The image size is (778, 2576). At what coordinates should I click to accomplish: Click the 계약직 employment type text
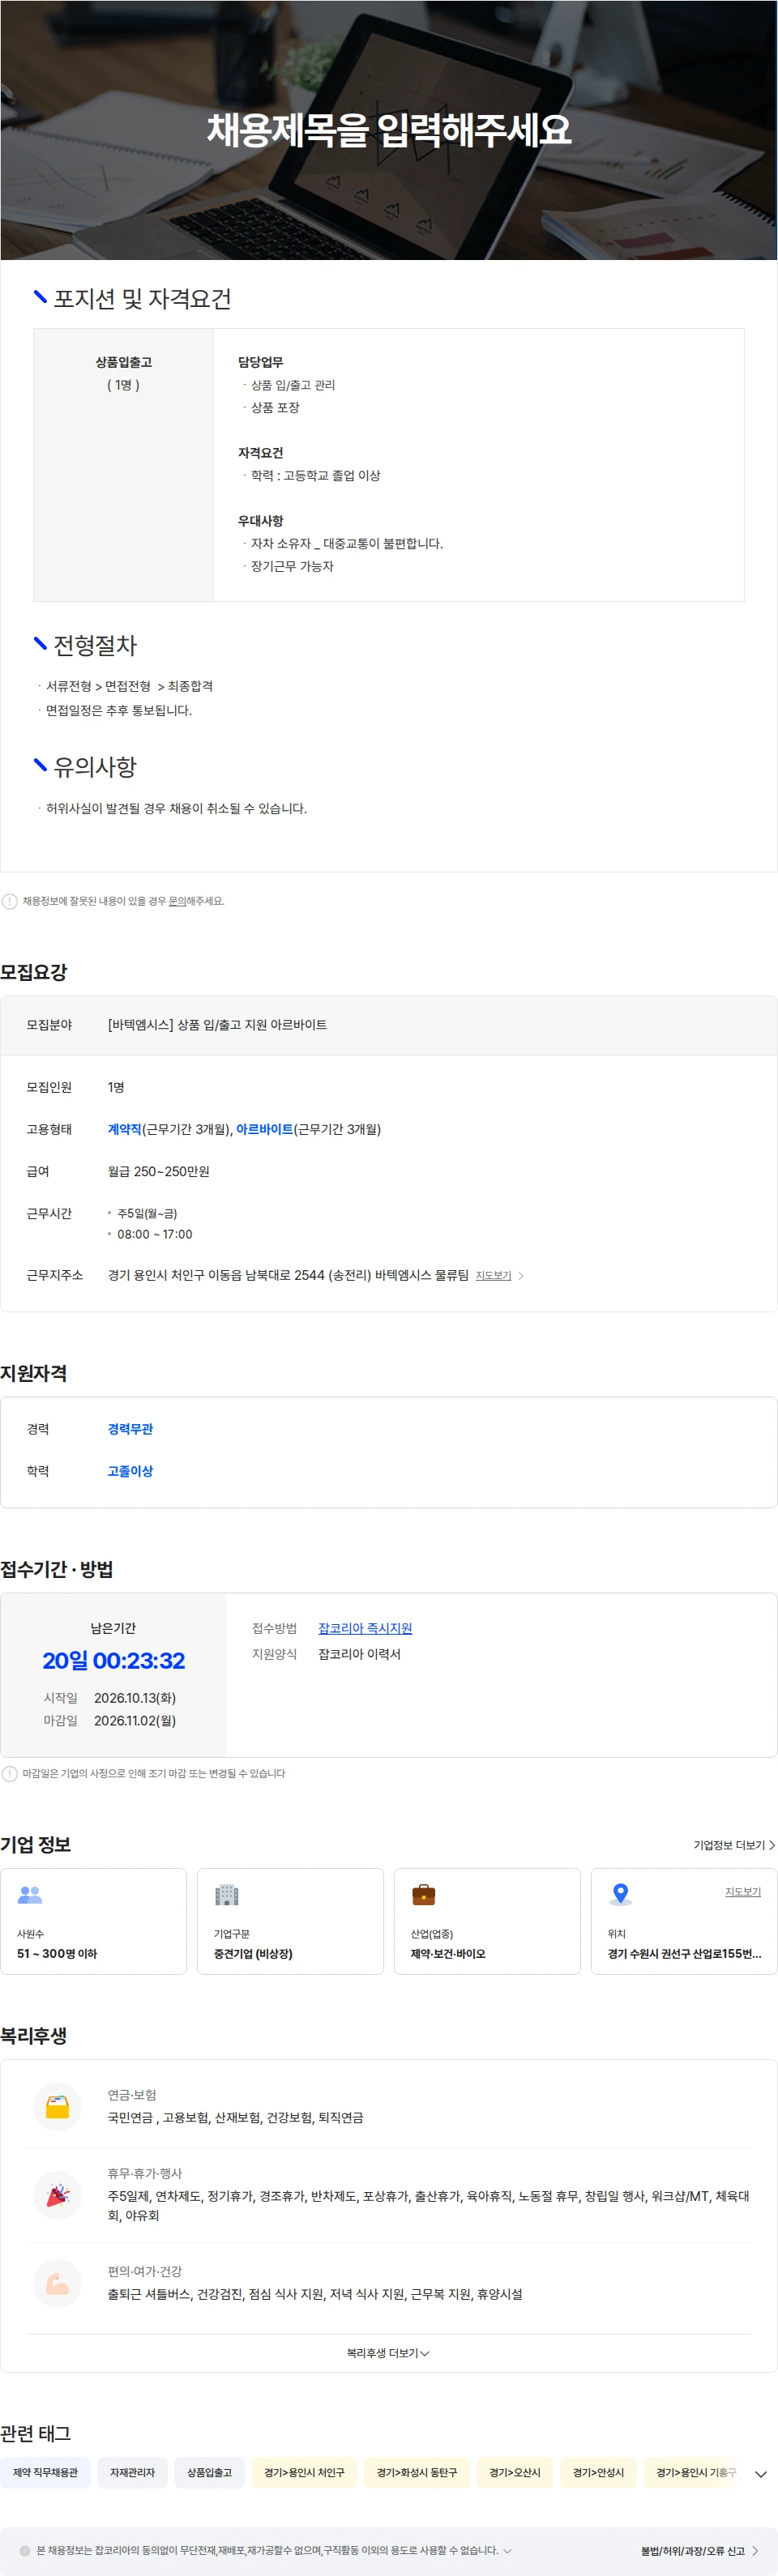click(125, 1129)
